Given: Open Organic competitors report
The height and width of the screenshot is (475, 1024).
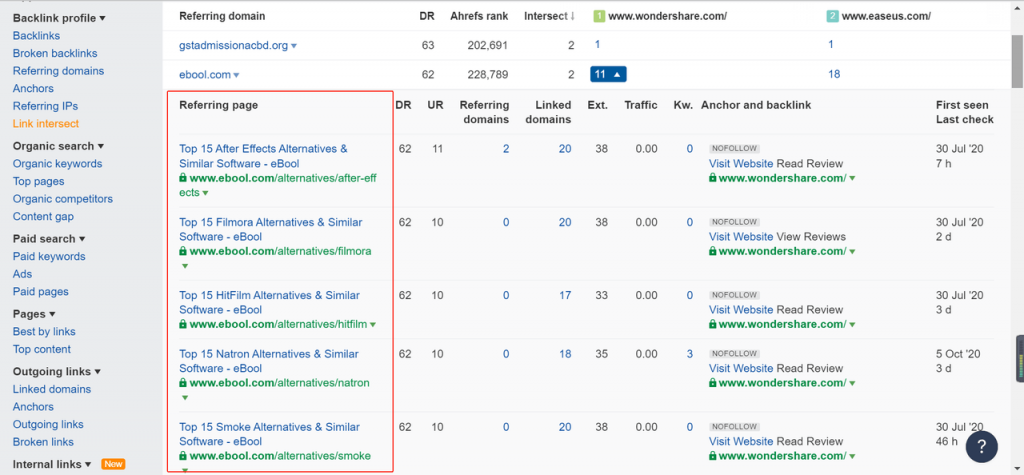Looking at the screenshot, I should point(63,199).
